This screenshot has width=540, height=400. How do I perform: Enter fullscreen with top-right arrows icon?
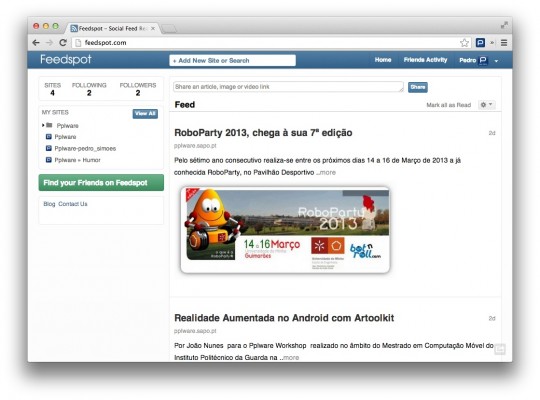(504, 25)
